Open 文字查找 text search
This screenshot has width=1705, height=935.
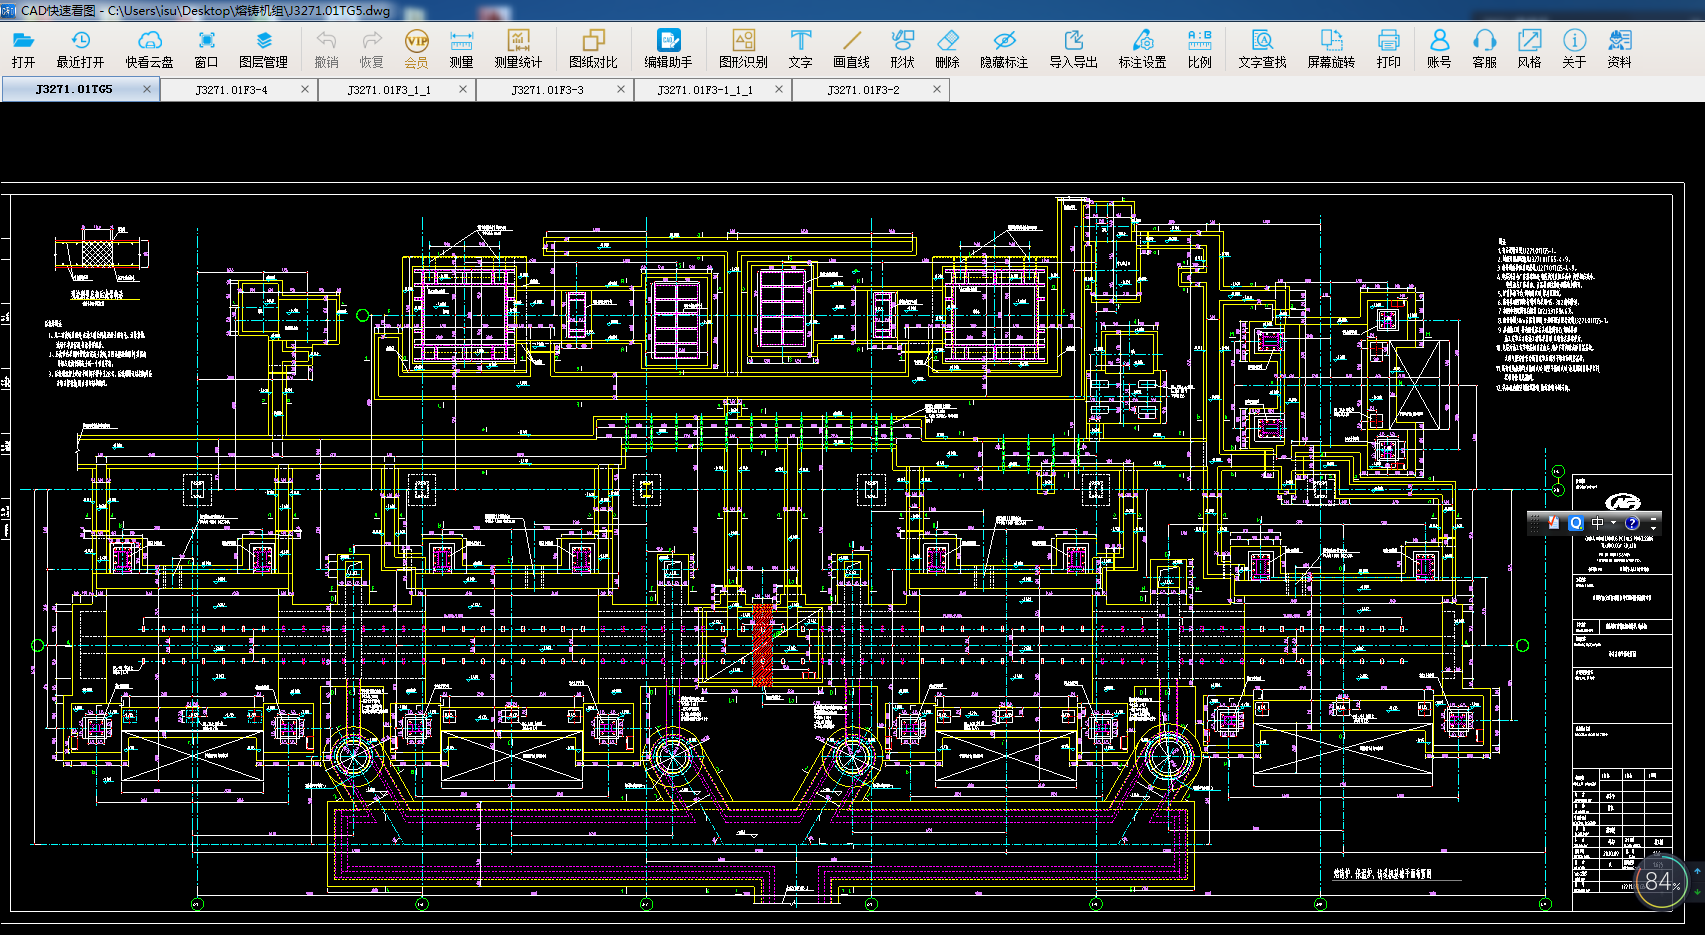[x=1262, y=49]
